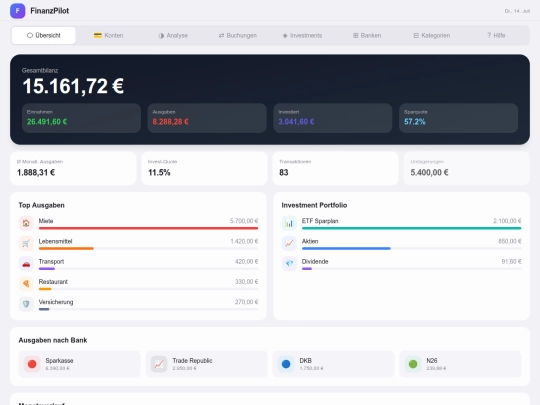Image resolution: width=540 pixels, height=405 pixels.
Task: Click the DKB bank label
Action: pyautogui.click(x=305, y=361)
